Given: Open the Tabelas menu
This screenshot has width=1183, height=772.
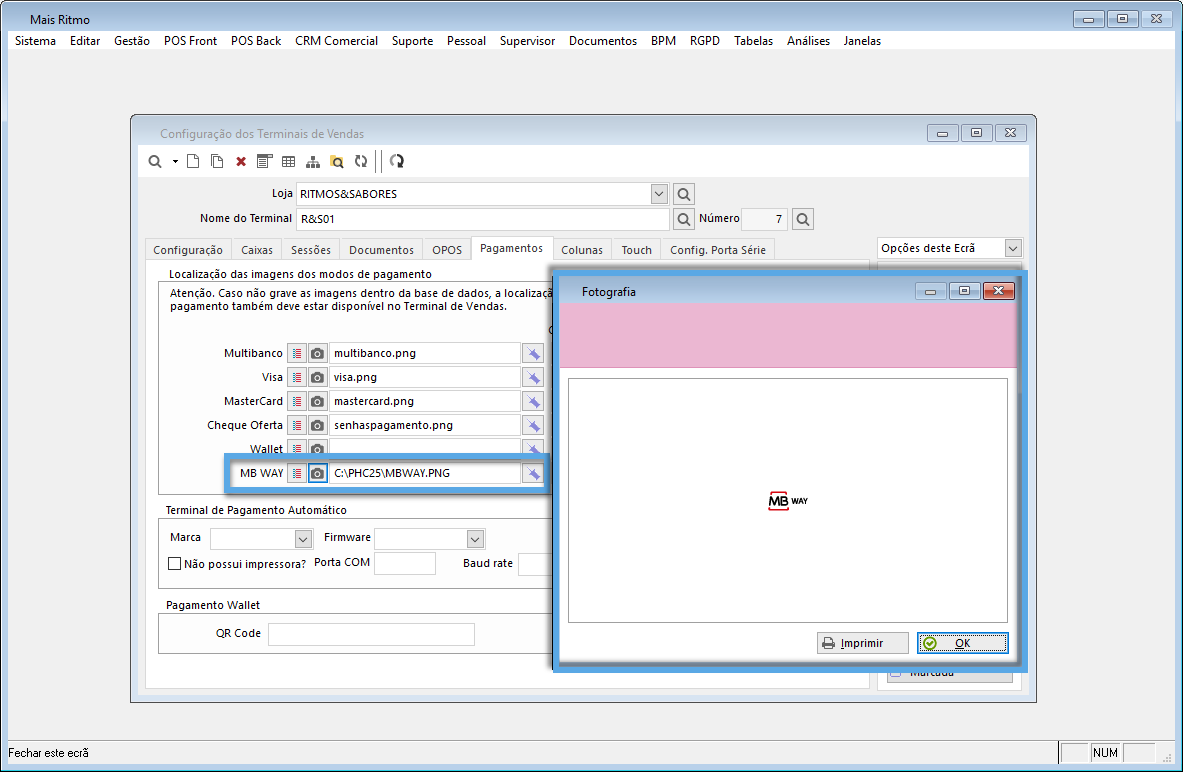Looking at the screenshot, I should tap(753, 41).
